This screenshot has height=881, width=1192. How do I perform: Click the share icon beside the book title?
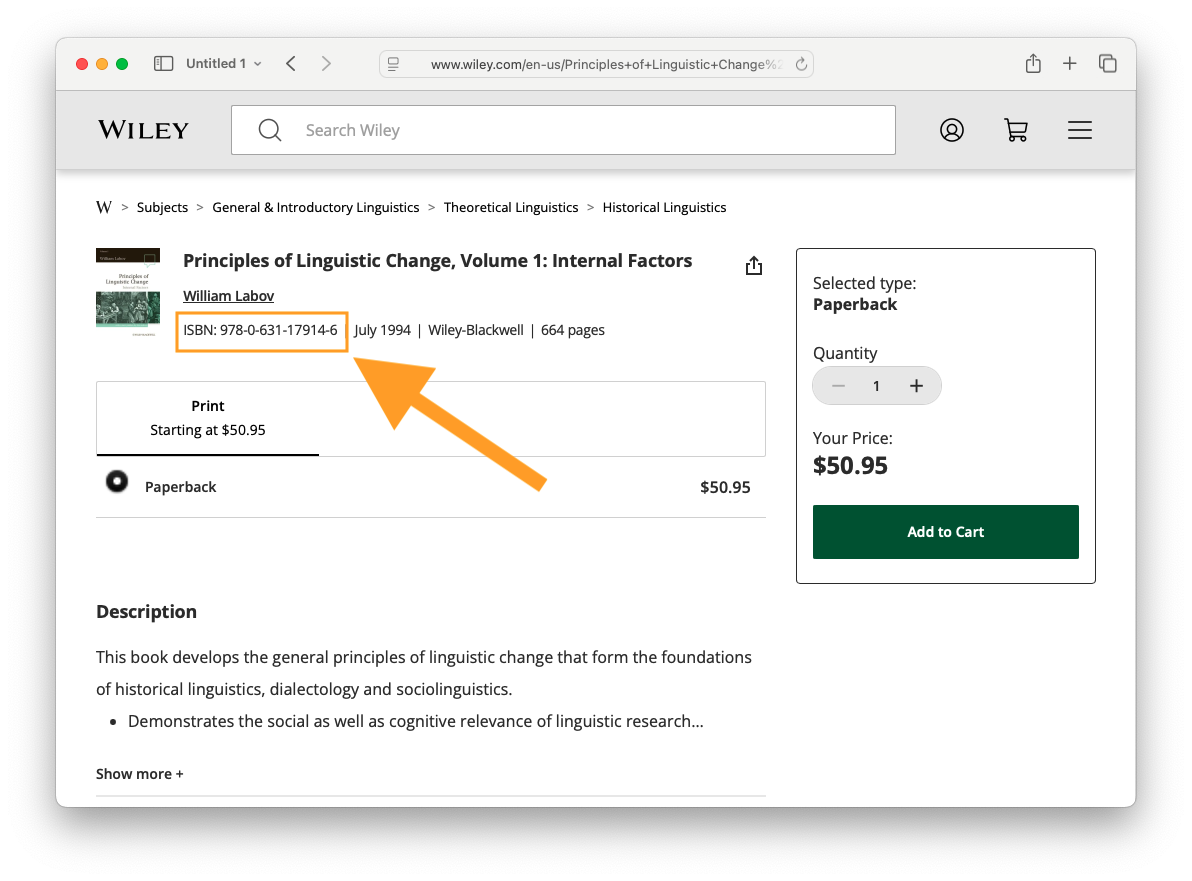click(754, 265)
